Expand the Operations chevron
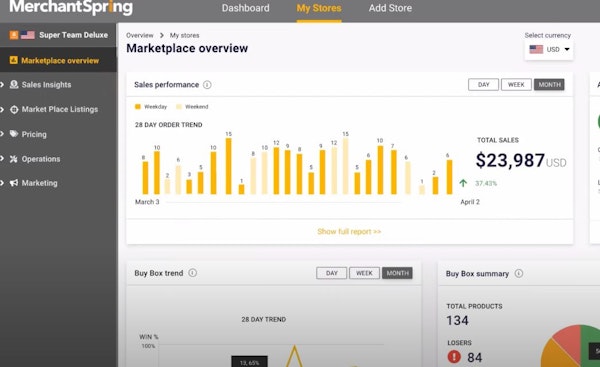This screenshot has height=367, width=600. (2, 159)
